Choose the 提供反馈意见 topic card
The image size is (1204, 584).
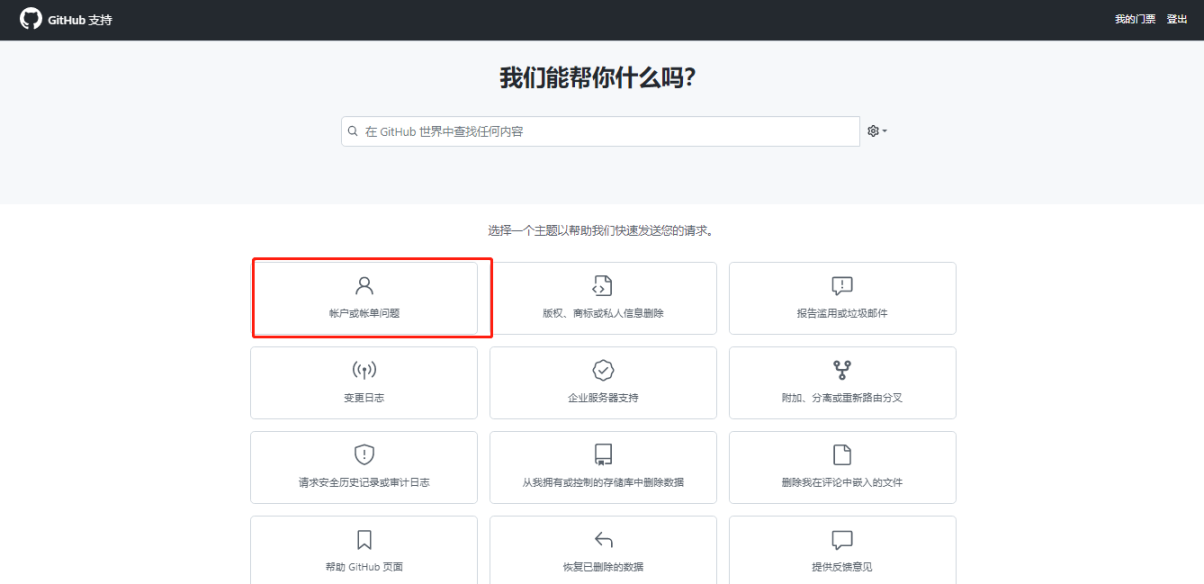pyautogui.click(x=841, y=549)
